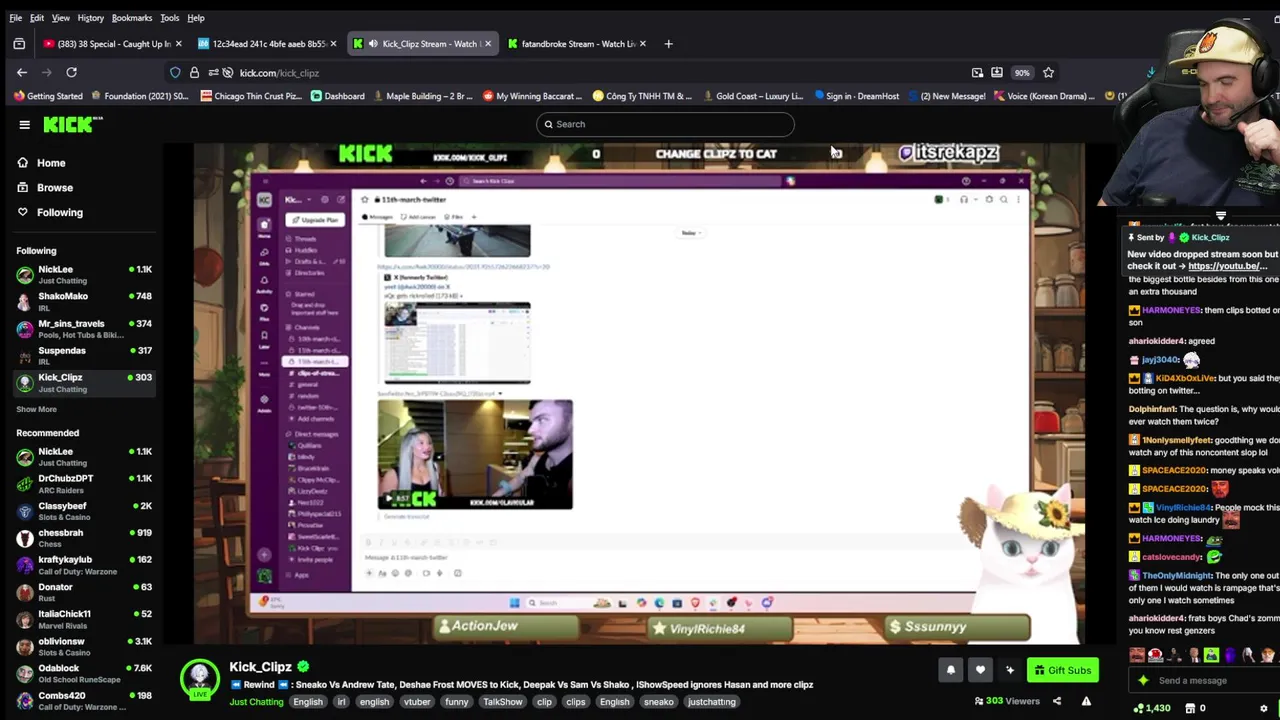Click shield tracking protection icon

pos(175,72)
